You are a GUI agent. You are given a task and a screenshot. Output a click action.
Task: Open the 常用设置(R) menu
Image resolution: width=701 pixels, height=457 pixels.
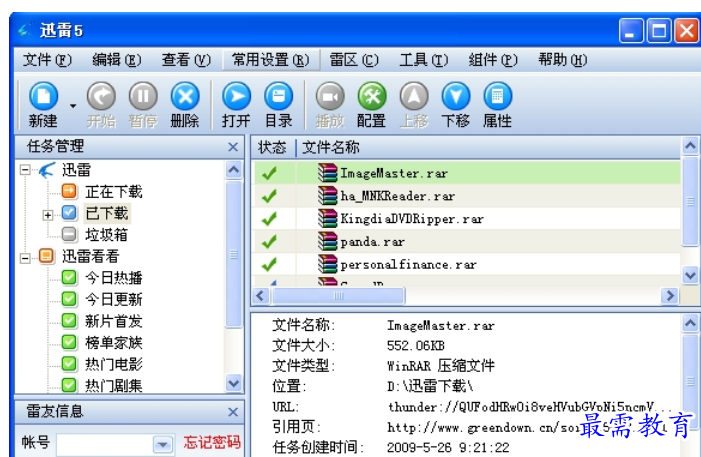click(271, 60)
